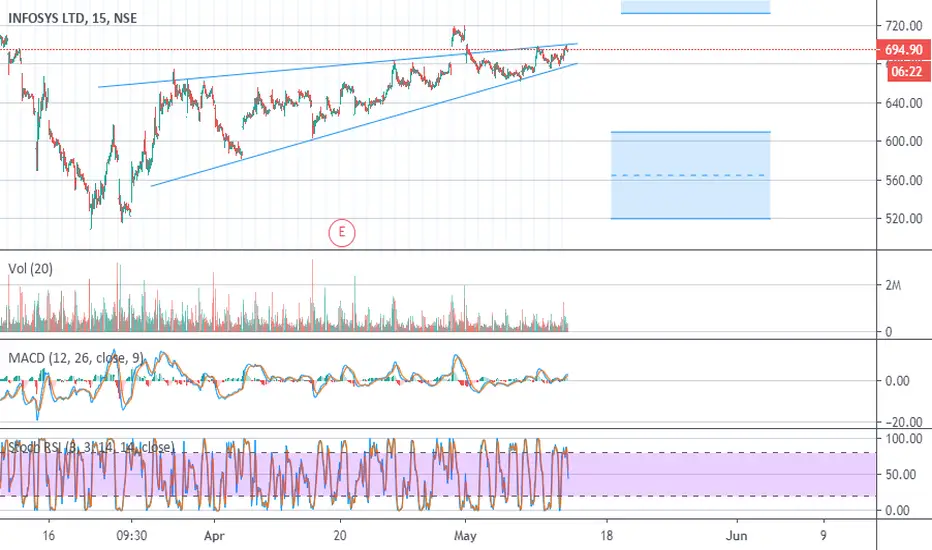The height and width of the screenshot is (550, 932).
Task: Click the −20.00 MACD axis label
Action: click(x=903, y=422)
